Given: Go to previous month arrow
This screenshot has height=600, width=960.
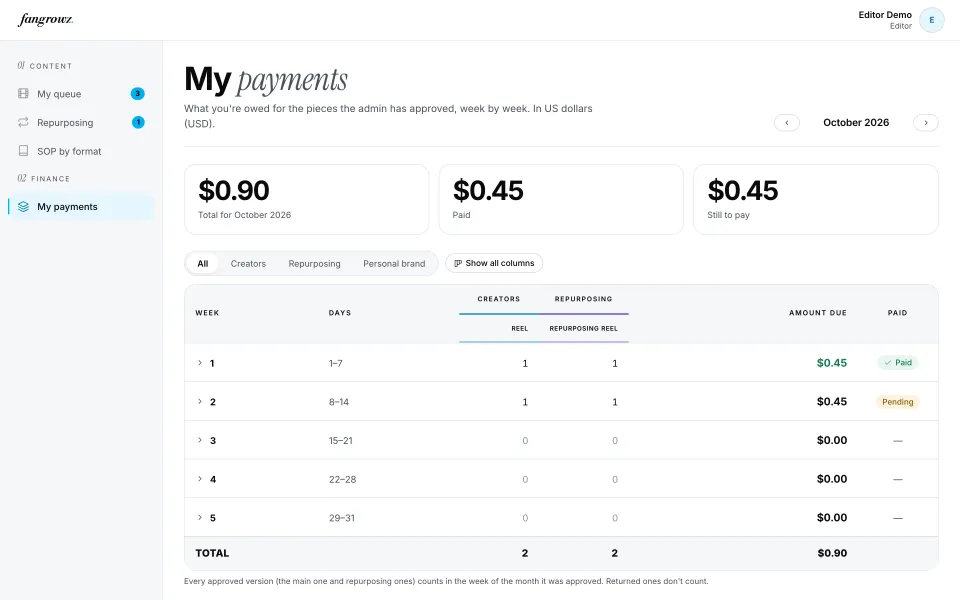Looking at the screenshot, I should coord(787,122).
